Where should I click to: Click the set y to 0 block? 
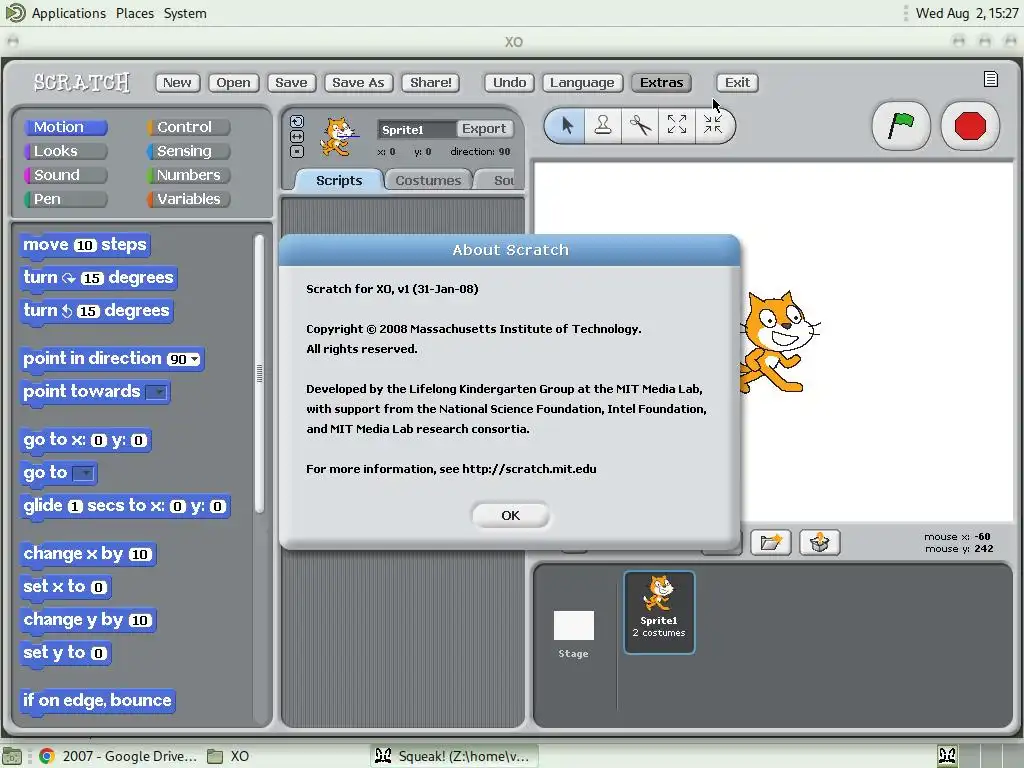pyautogui.click(x=65, y=652)
